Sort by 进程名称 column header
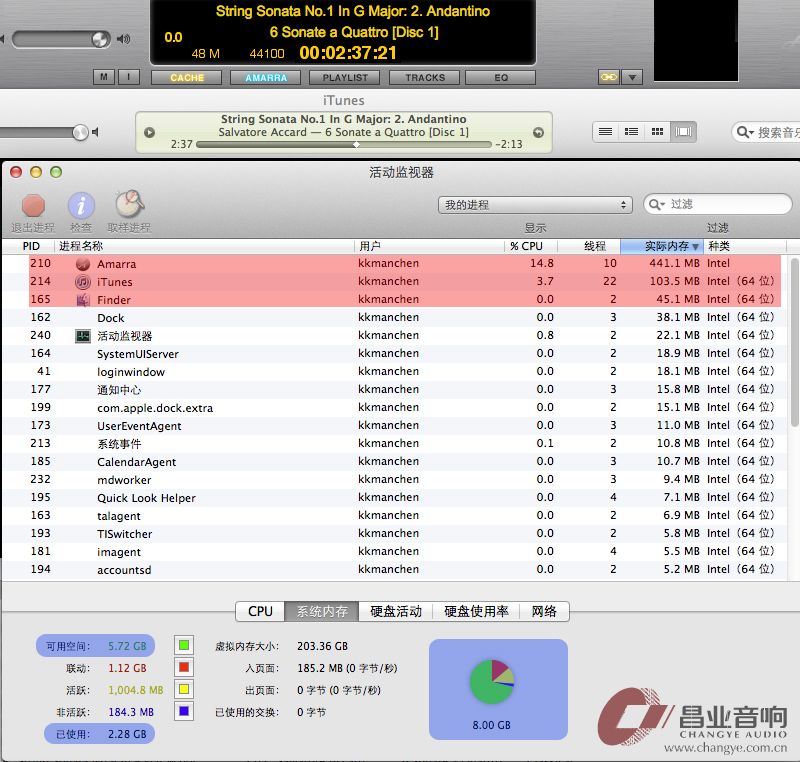This screenshot has width=800, height=762. tap(204, 246)
